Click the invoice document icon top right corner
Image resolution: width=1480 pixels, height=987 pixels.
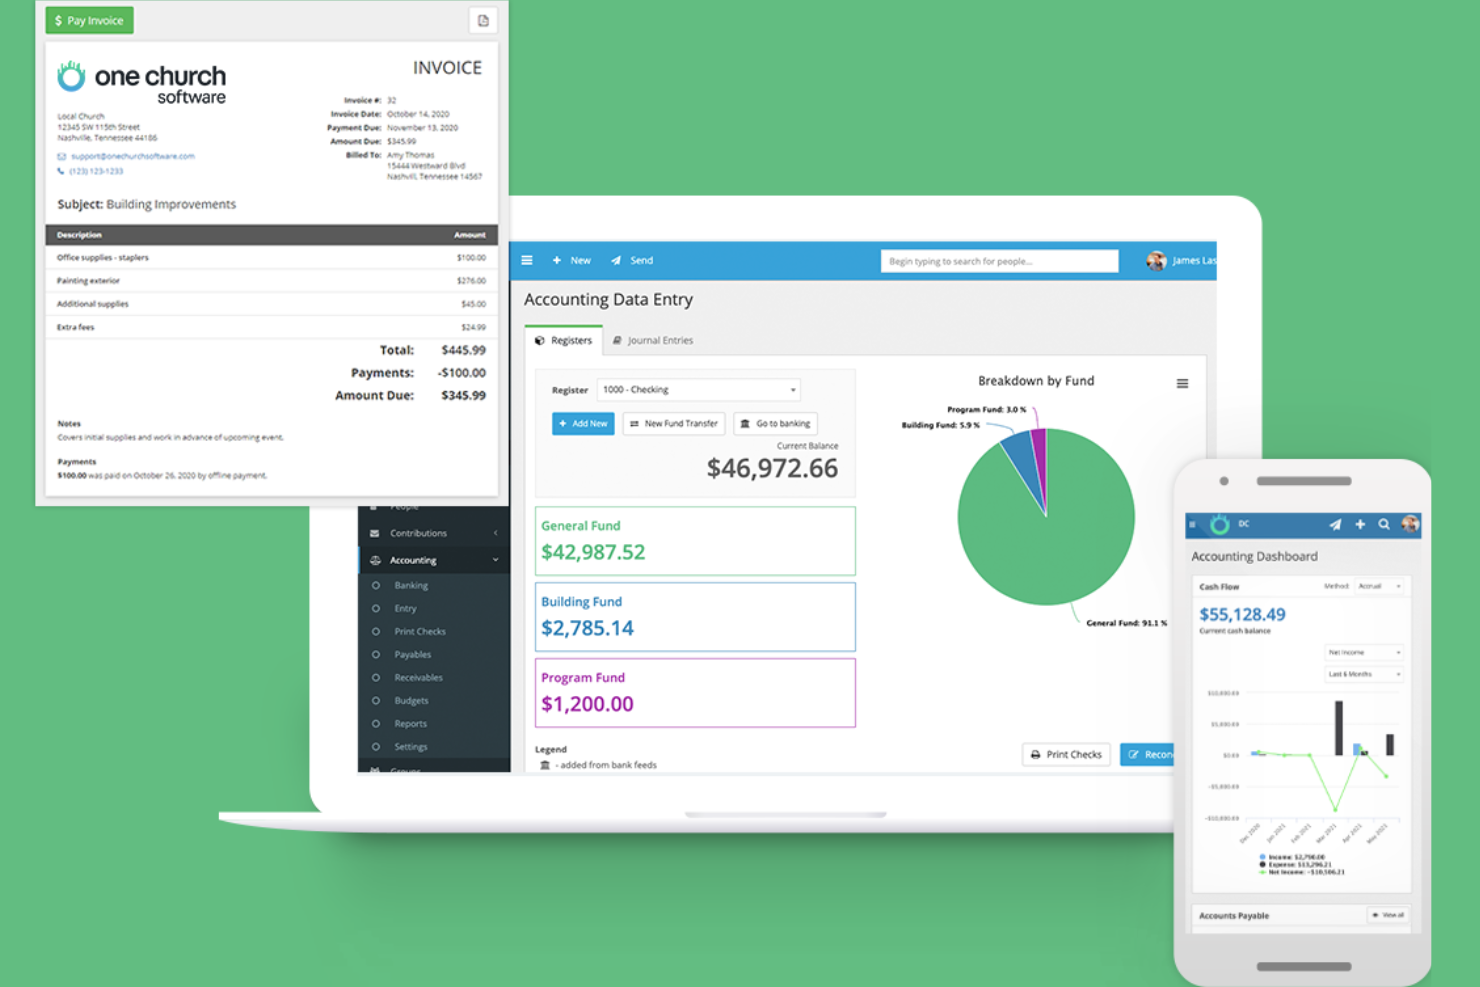483,20
